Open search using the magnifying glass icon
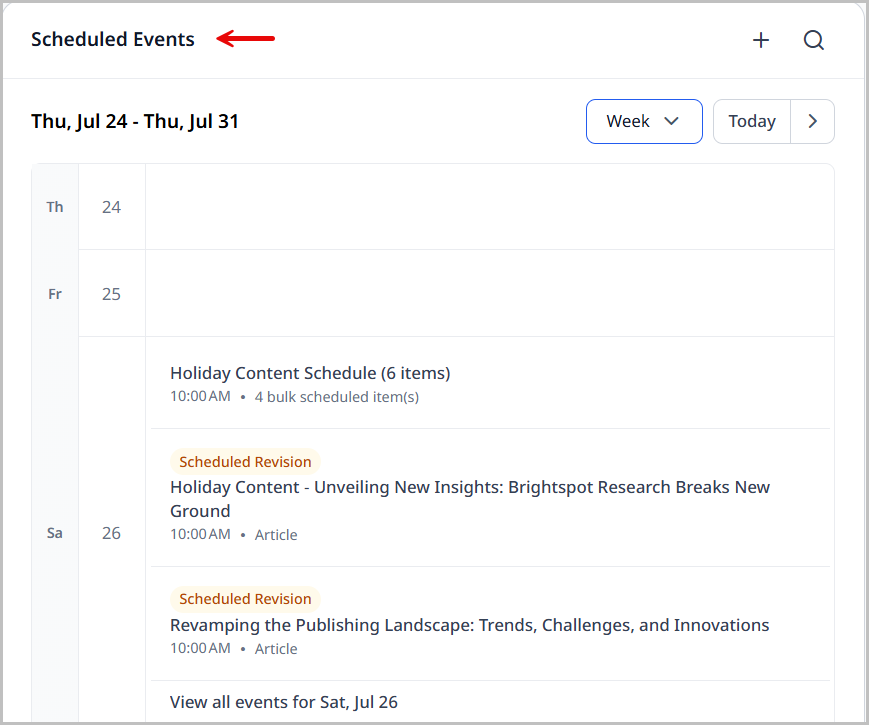This screenshot has width=869, height=725. (x=813, y=41)
